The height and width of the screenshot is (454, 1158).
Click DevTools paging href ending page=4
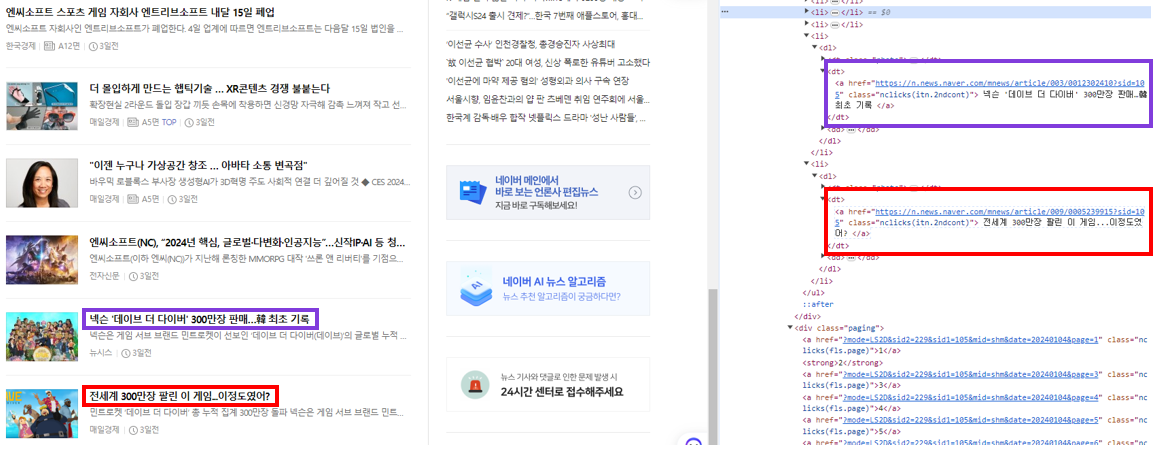coord(972,399)
